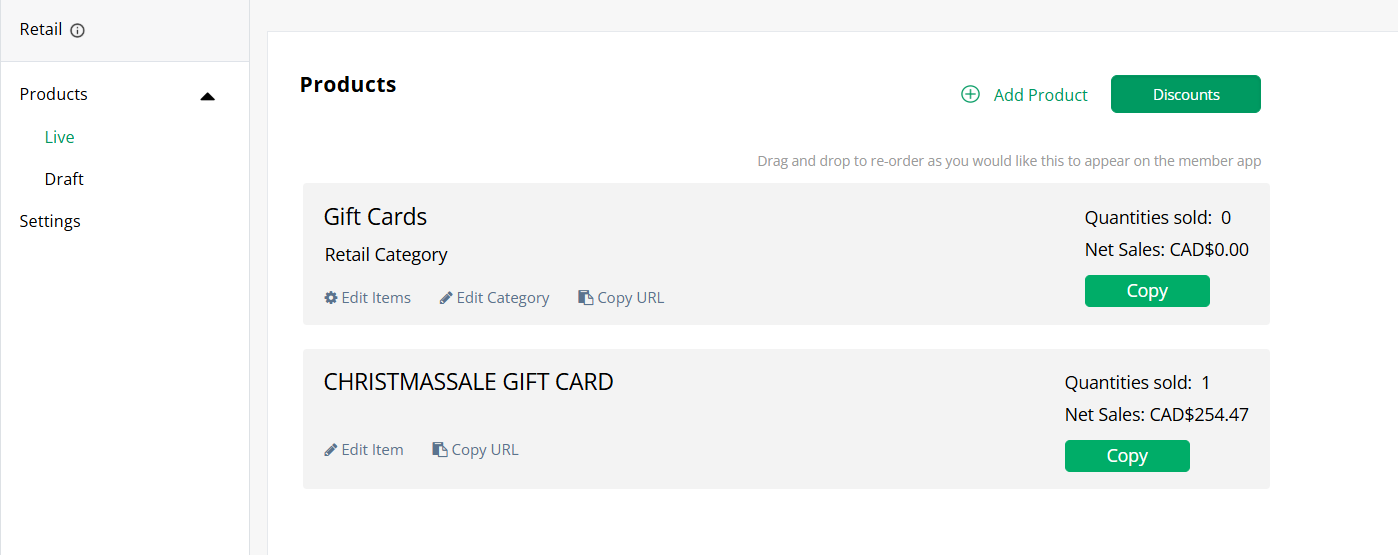
Task: Copy the CHRISTMASSALE GIFT CARD product
Action: [x=1127, y=456]
